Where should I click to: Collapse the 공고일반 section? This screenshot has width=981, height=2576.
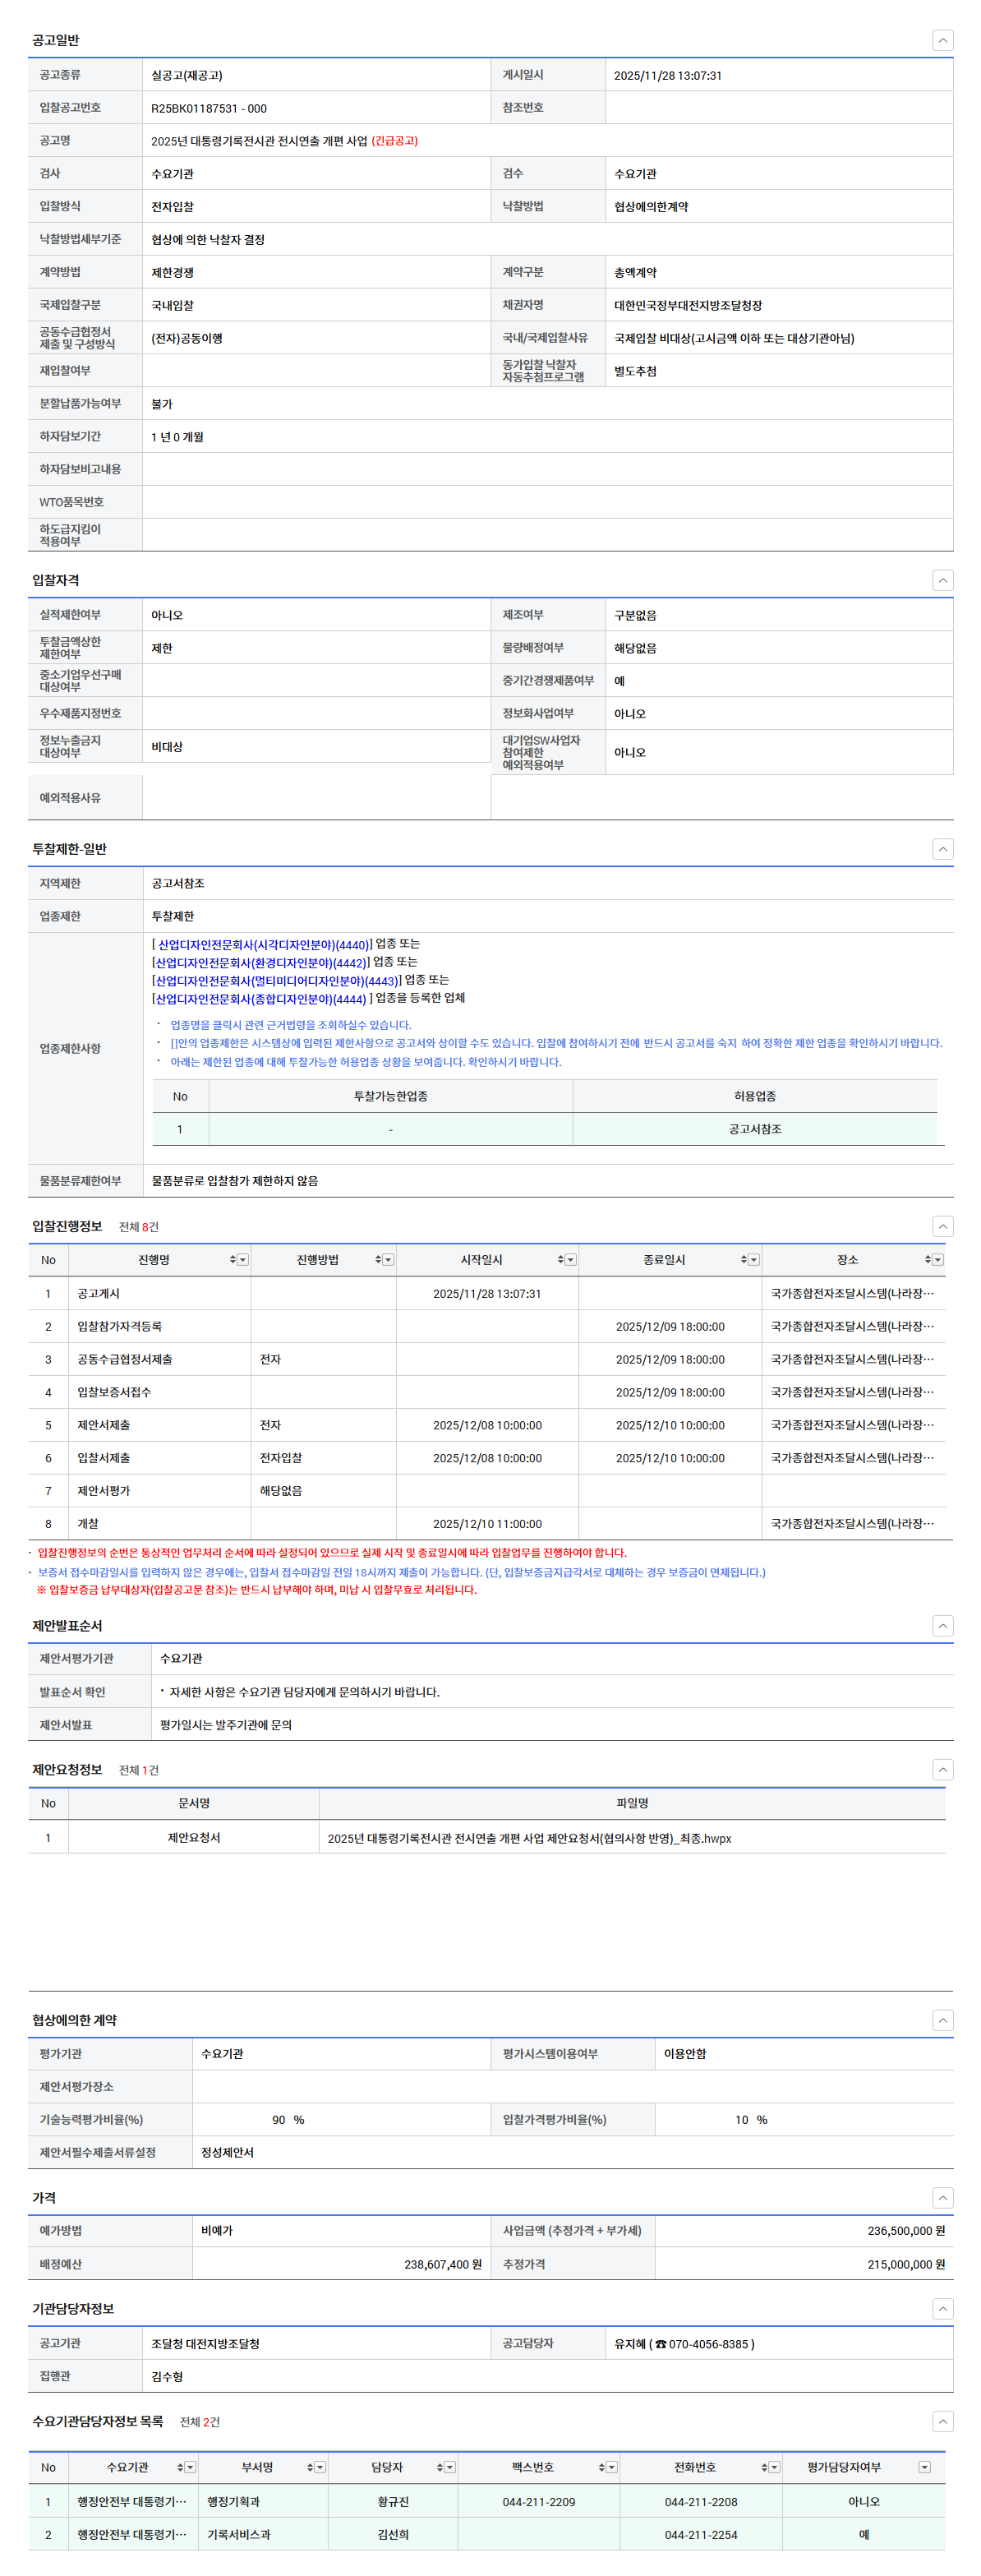point(942,40)
